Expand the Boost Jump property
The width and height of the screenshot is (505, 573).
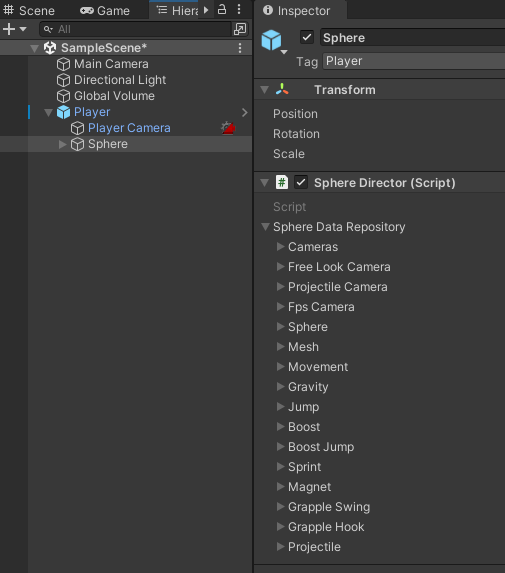280,447
